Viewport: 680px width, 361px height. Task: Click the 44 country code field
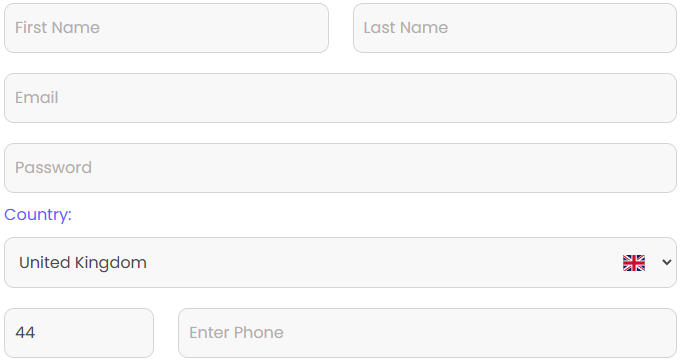(x=79, y=333)
